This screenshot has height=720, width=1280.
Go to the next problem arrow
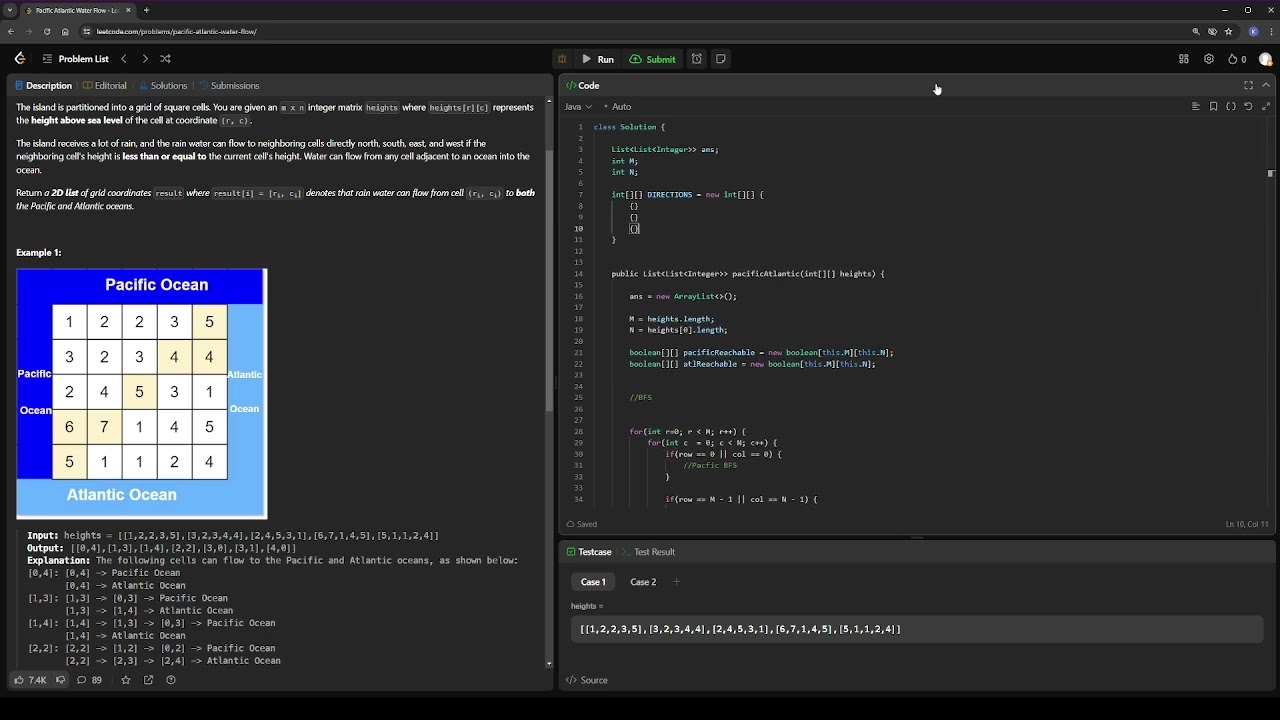pos(145,59)
